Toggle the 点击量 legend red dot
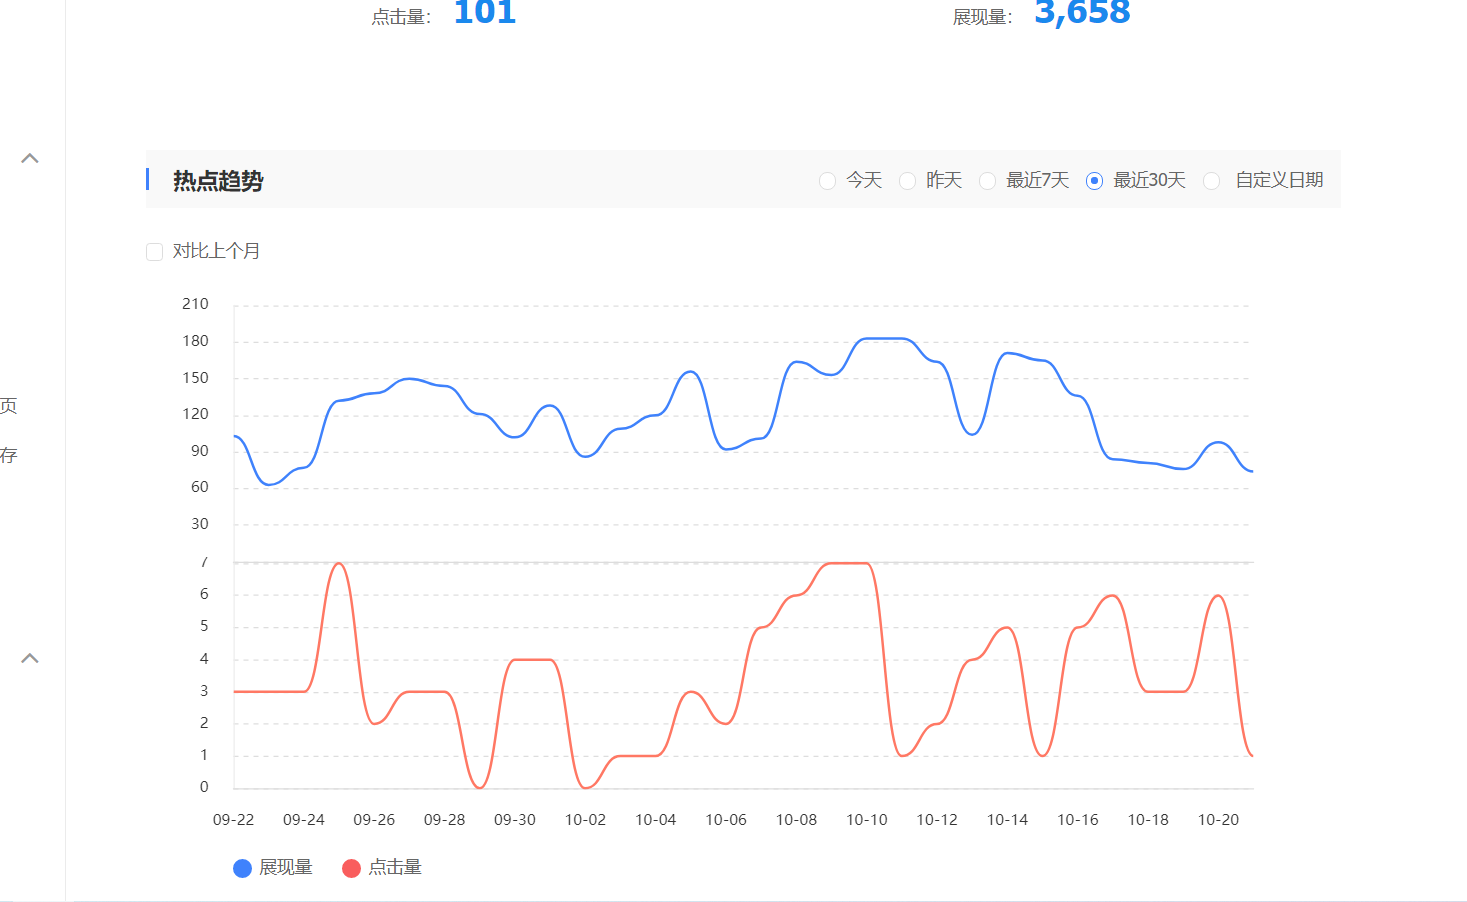 [351, 868]
